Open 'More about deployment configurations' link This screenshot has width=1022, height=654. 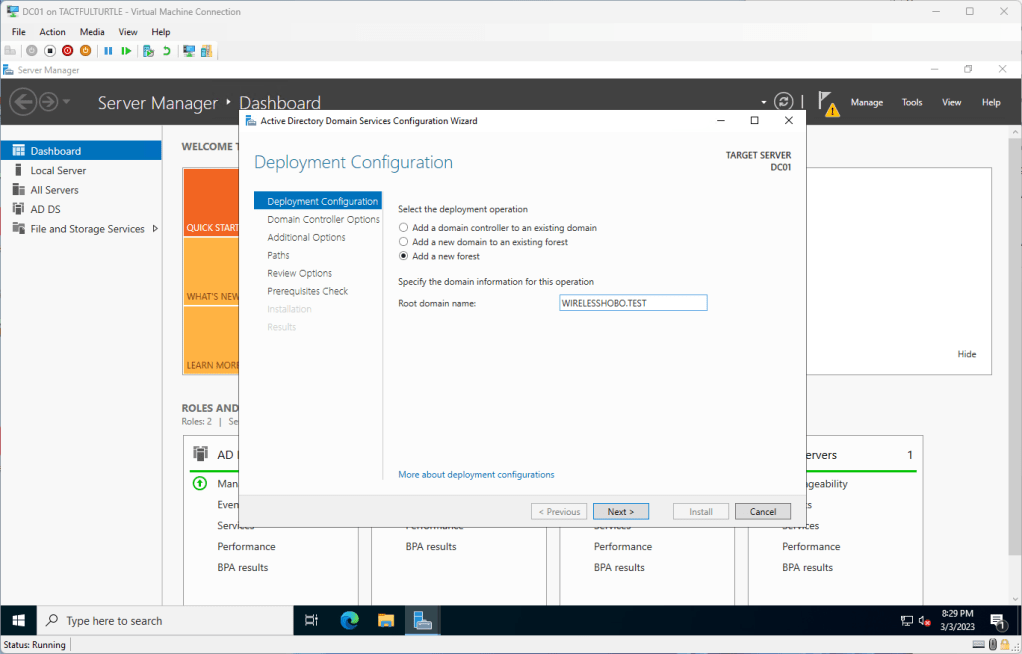click(x=476, y=475)
